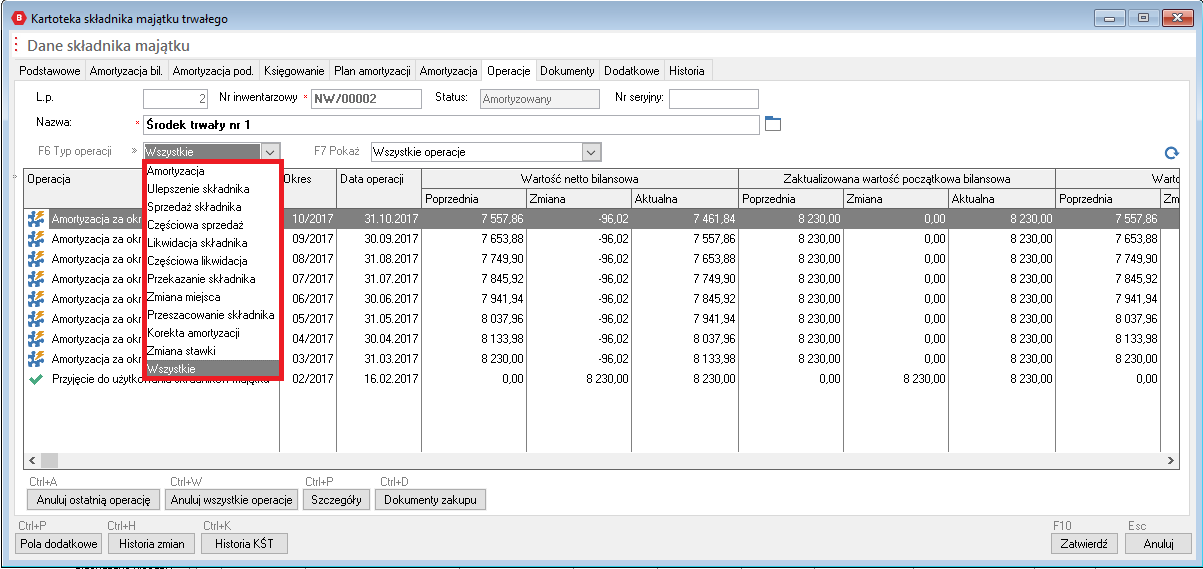The height and width of the screenshot is (569, 1203).
Task: Pick Przekazanie składnika from the list
Action: 214,279
